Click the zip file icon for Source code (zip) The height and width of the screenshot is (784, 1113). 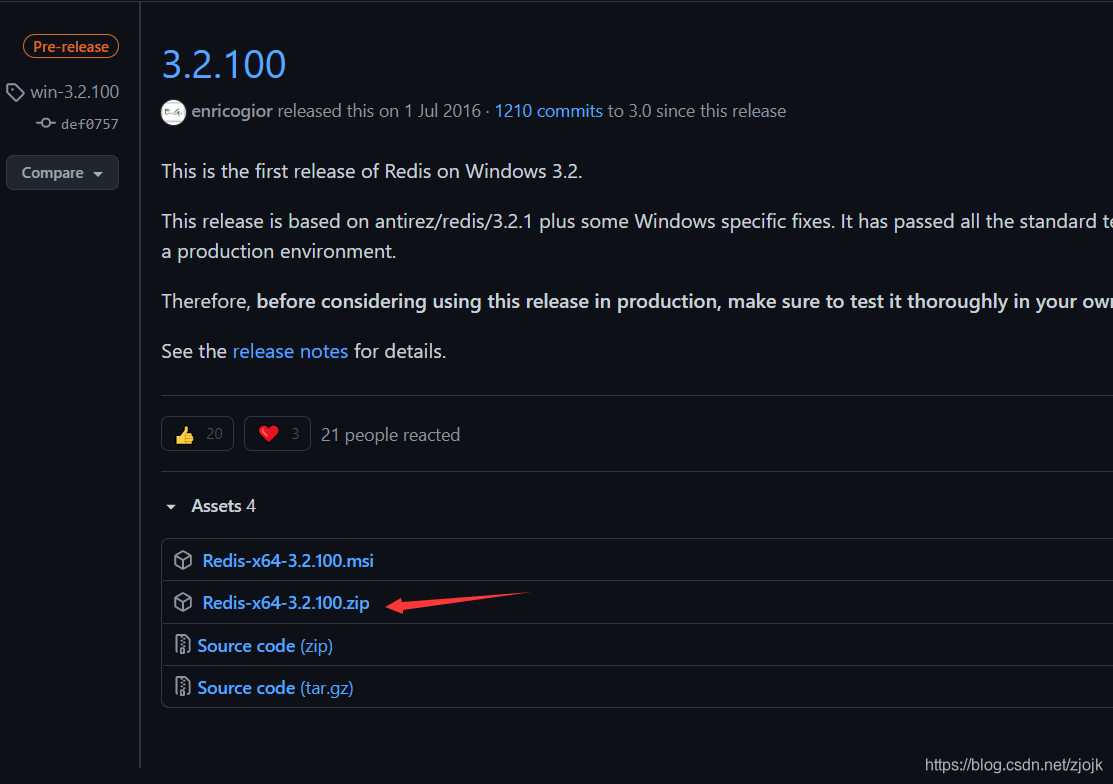pyautogui.click(x=183, y=644)
